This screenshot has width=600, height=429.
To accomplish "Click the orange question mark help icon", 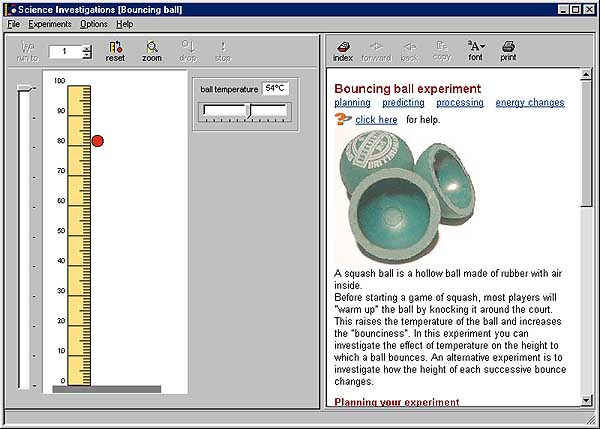I will coord(342,119).
